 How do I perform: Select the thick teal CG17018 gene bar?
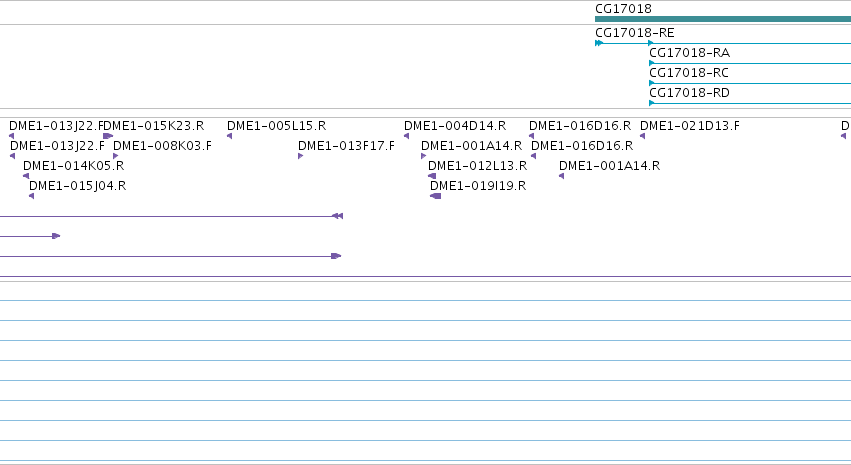click(x=723, y=19)
